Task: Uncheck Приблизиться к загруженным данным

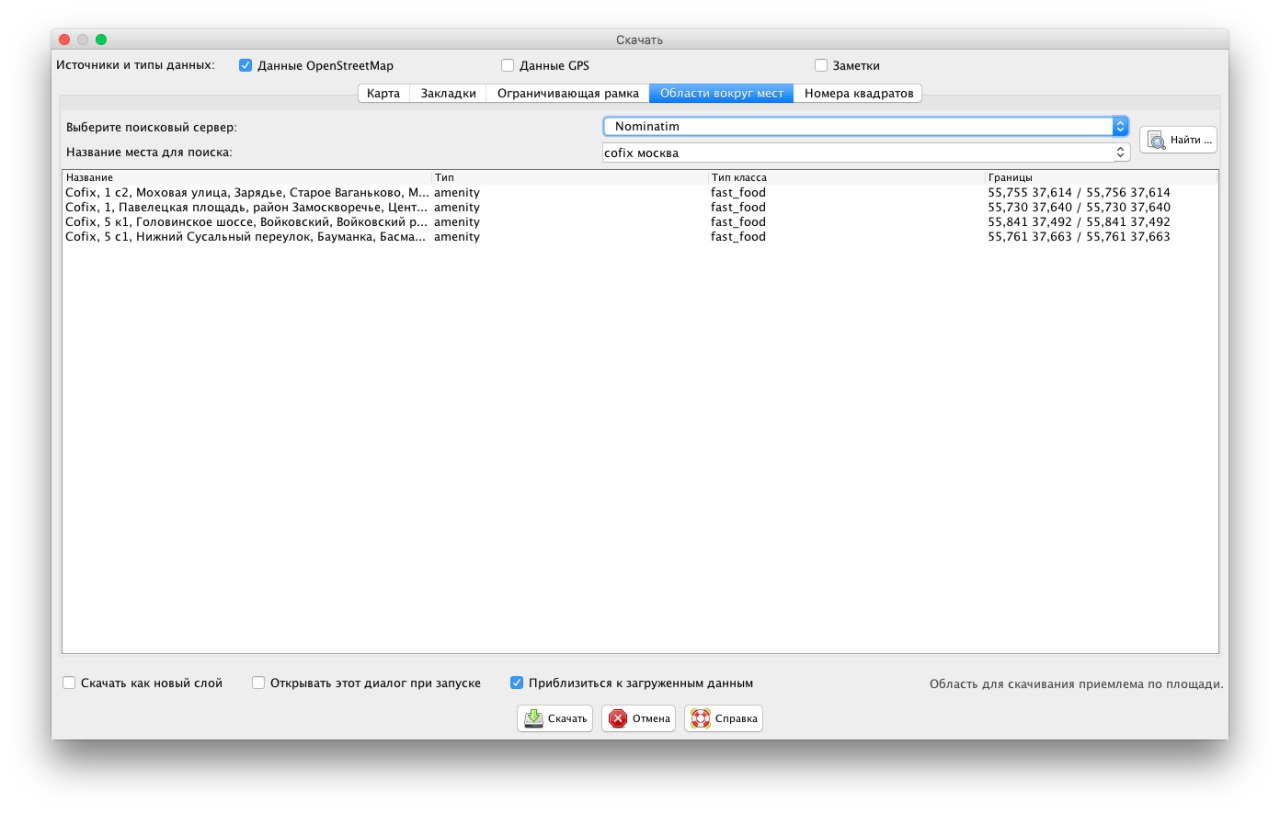Action: [516, 683]
